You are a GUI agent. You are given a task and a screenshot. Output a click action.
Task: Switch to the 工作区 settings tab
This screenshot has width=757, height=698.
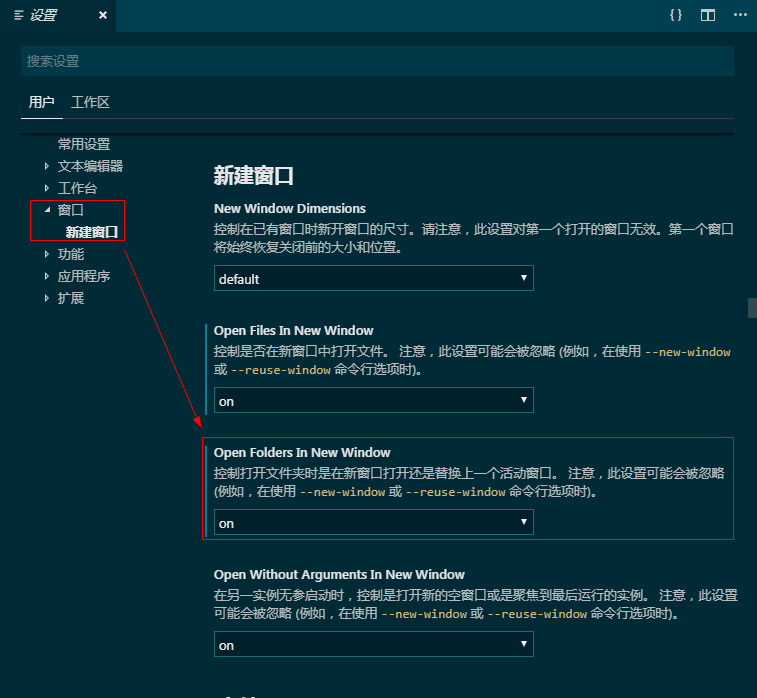point(90,102)
